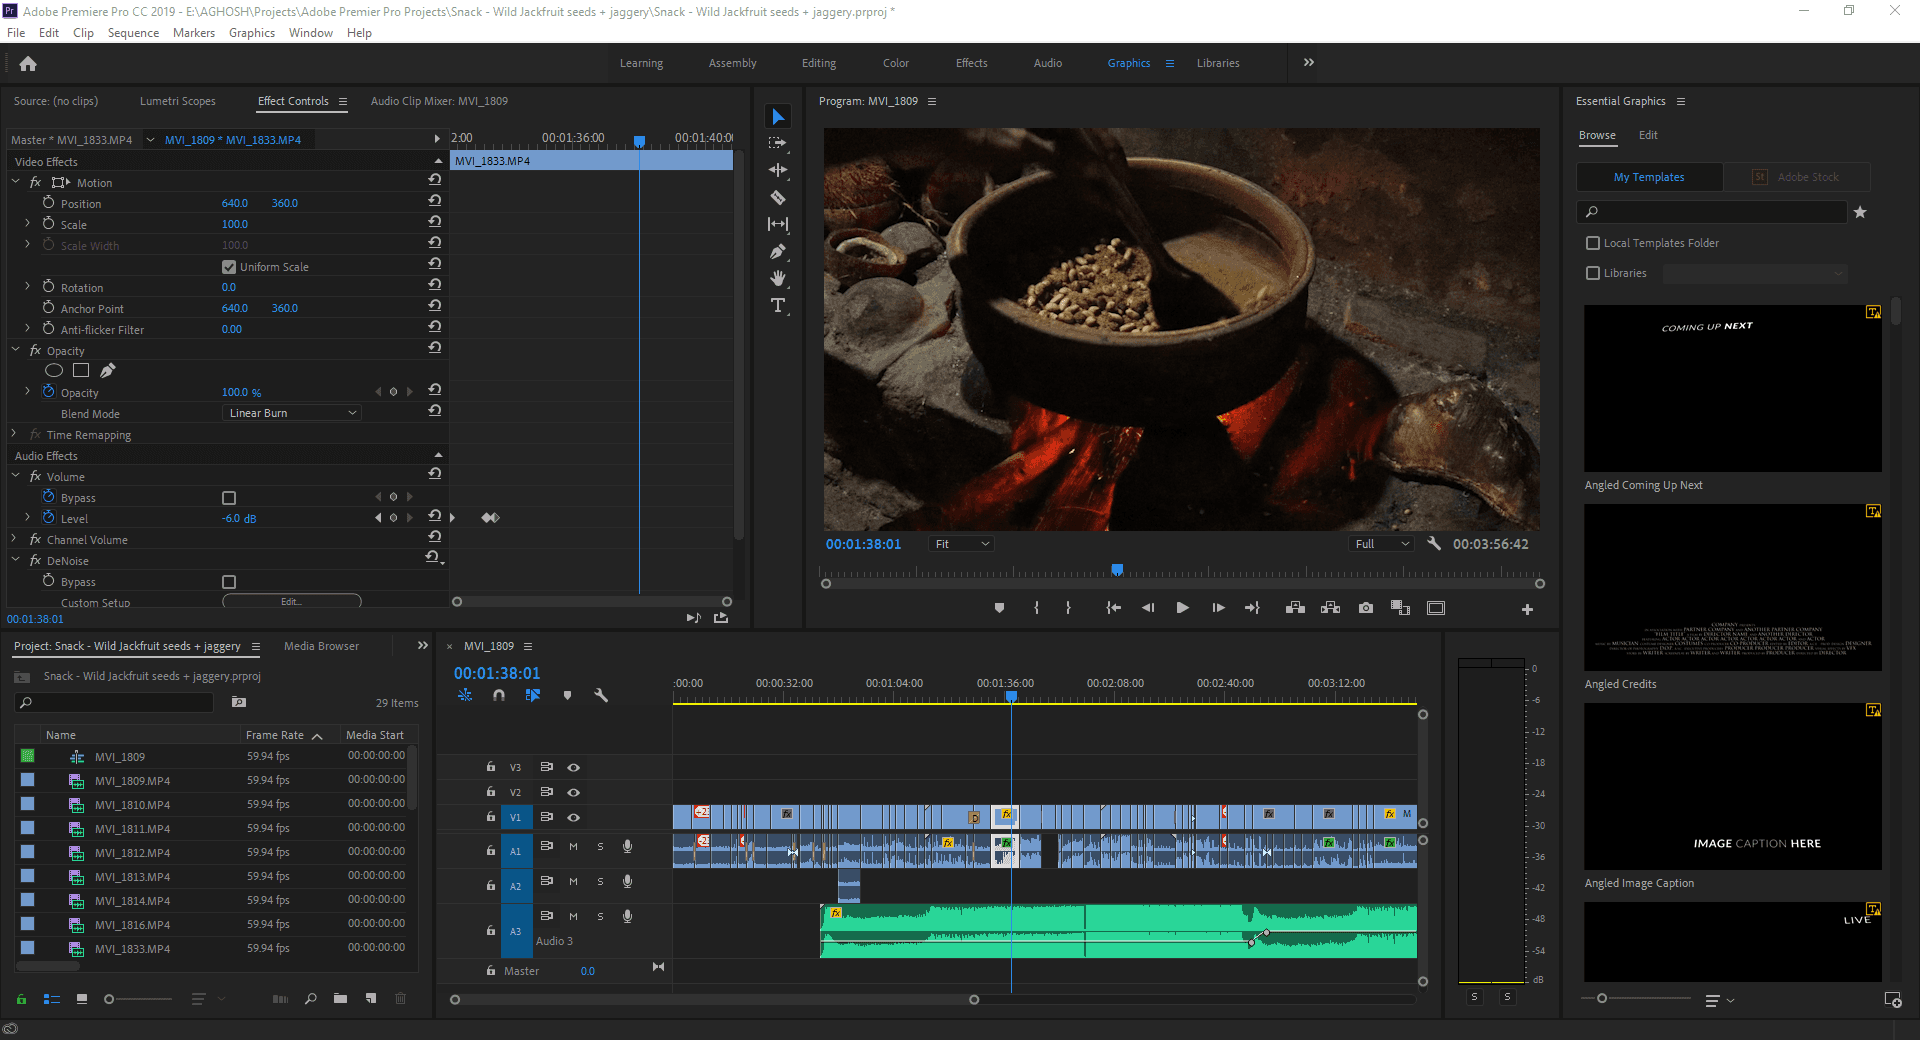The width and height of the screenshot is (1920, 1040).
Task: Toggle the Uniform Scale checkbox
Action: point(230,266)
